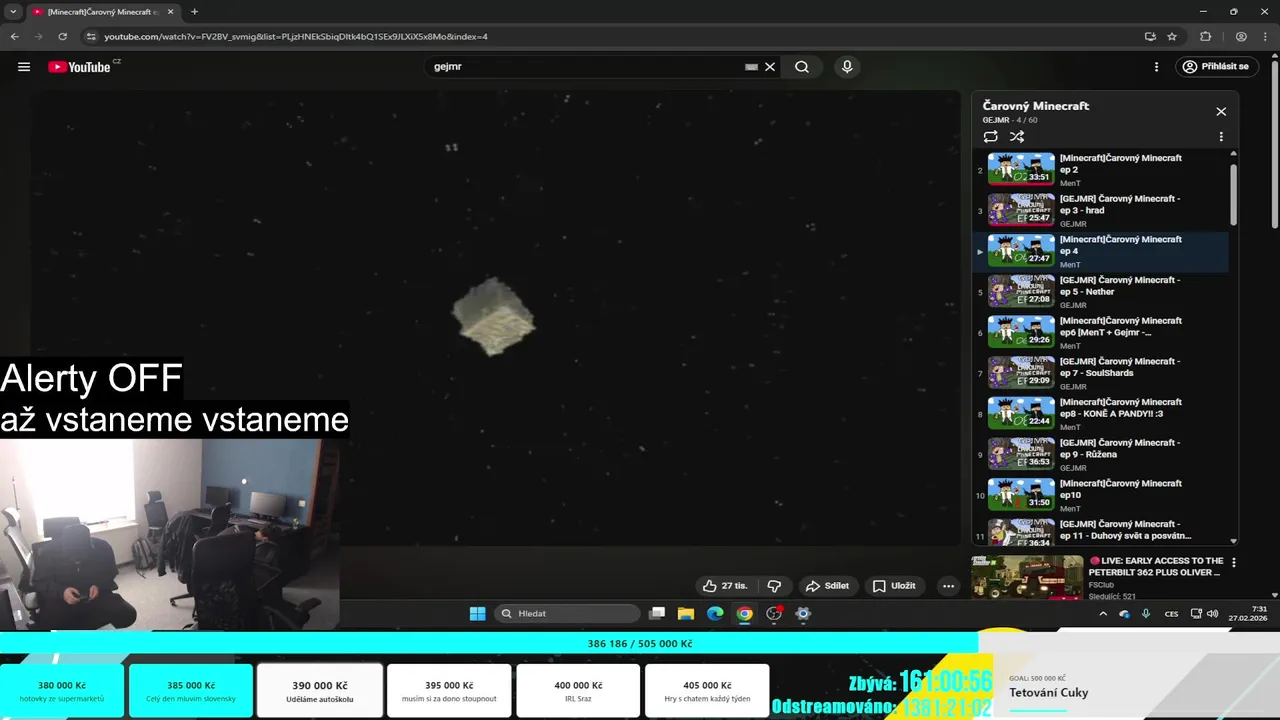This screenshot has width=1280, height=720.
Task: Click the browser address bar URL
Action: [296, 36]
